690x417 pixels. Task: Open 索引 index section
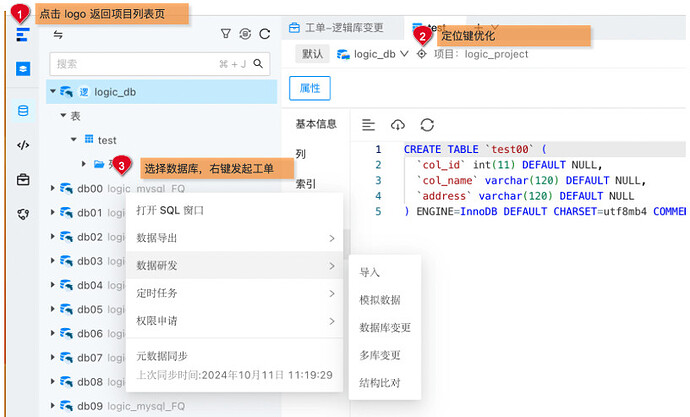pos(305,184)
